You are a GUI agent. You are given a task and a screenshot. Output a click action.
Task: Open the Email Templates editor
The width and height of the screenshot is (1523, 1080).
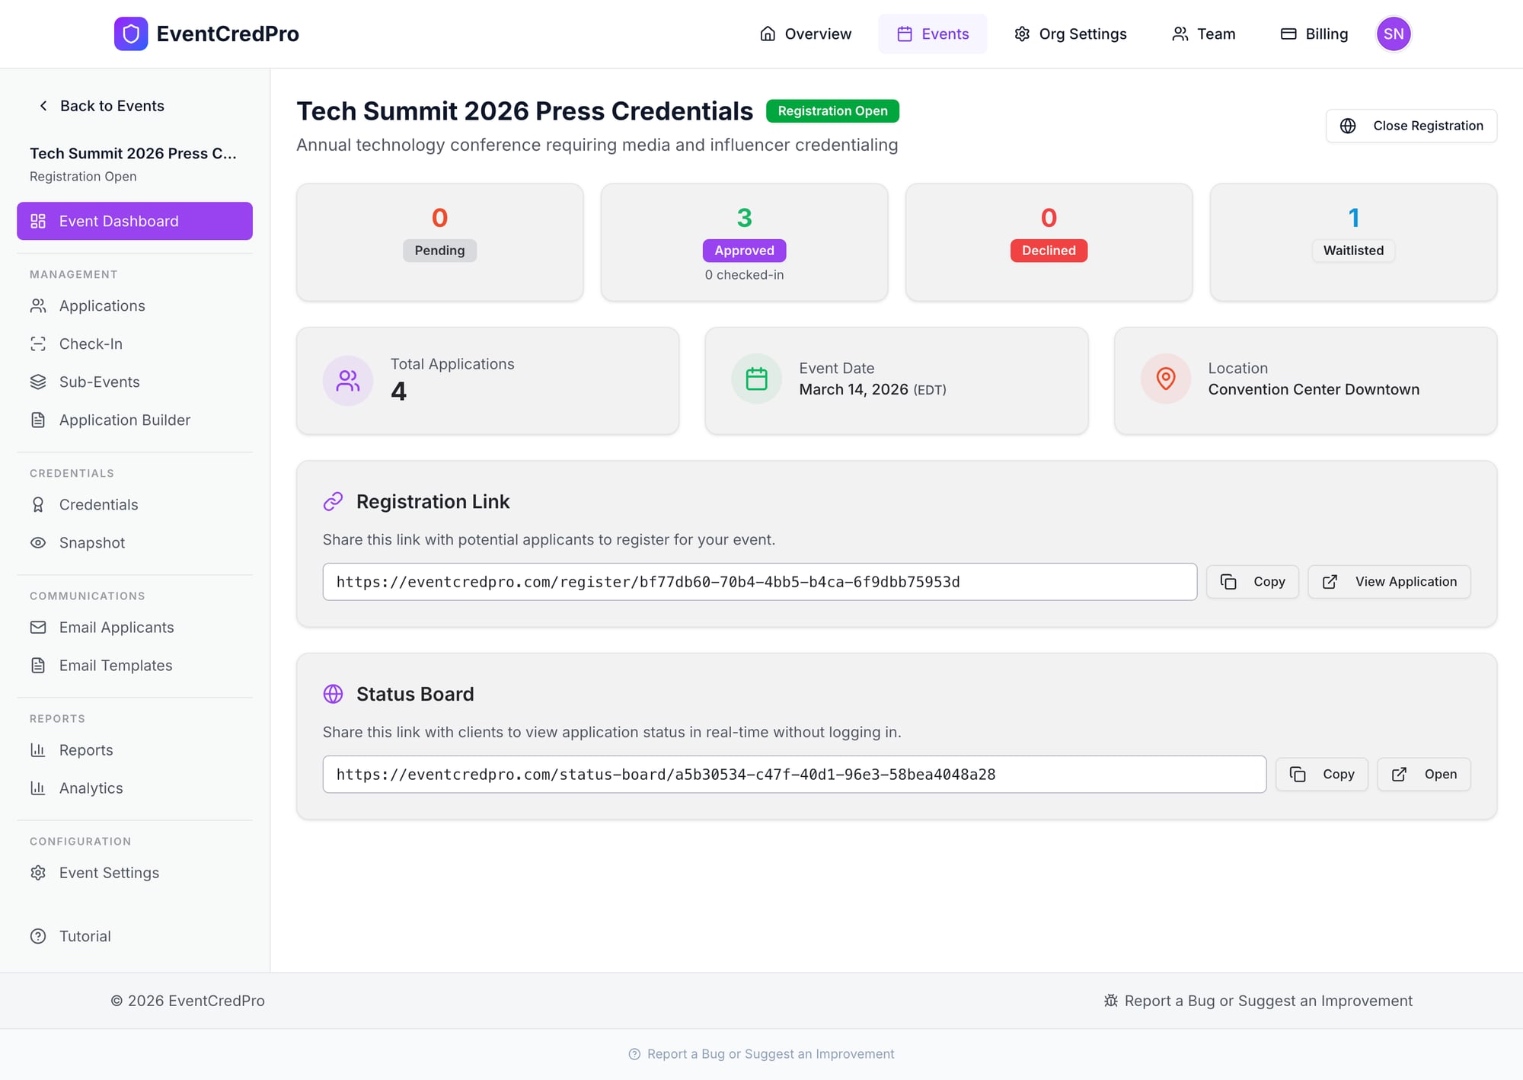pyautogui.click(x=115, y=665)
